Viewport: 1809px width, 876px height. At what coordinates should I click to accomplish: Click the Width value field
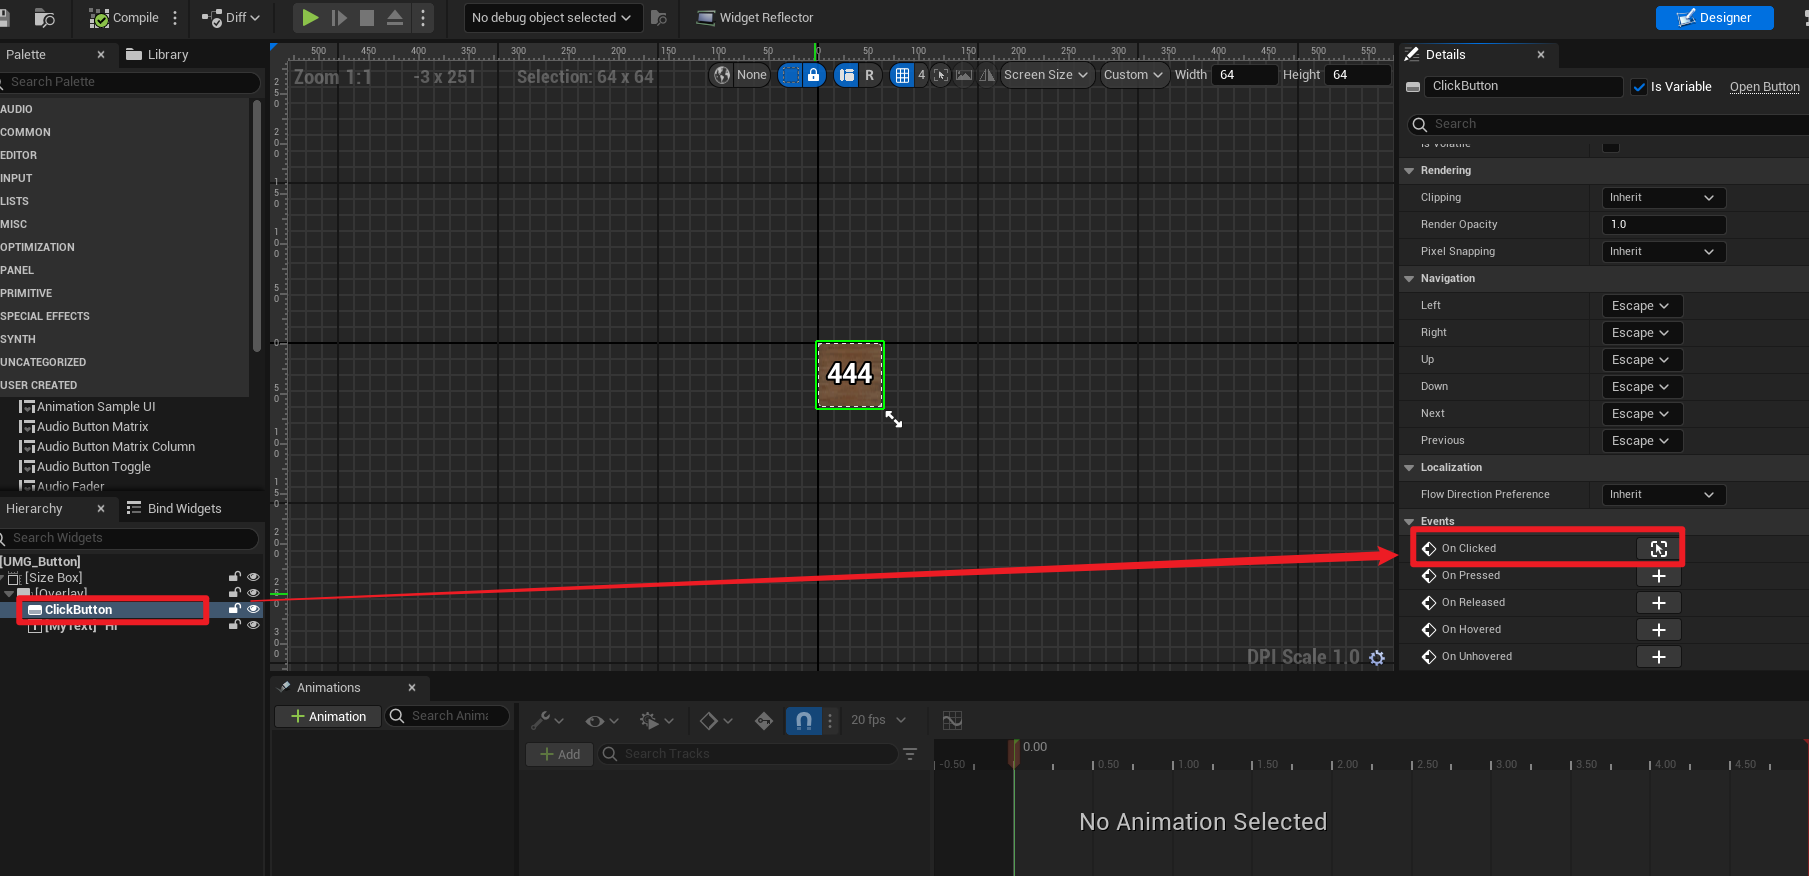pos(1244,75)
